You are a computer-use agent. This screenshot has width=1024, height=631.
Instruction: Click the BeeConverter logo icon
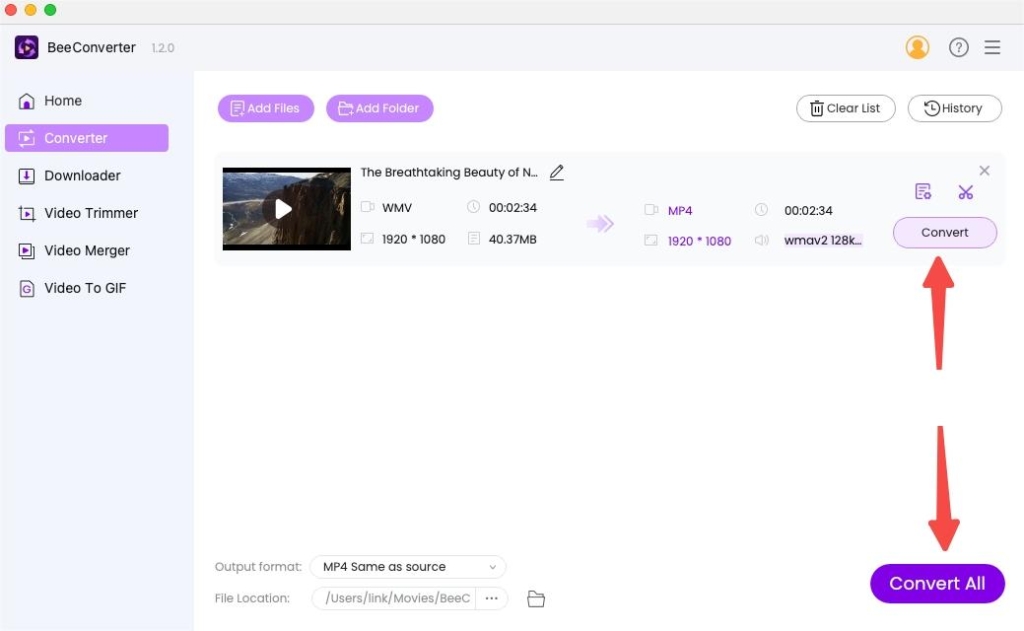[x=26, y=47]
